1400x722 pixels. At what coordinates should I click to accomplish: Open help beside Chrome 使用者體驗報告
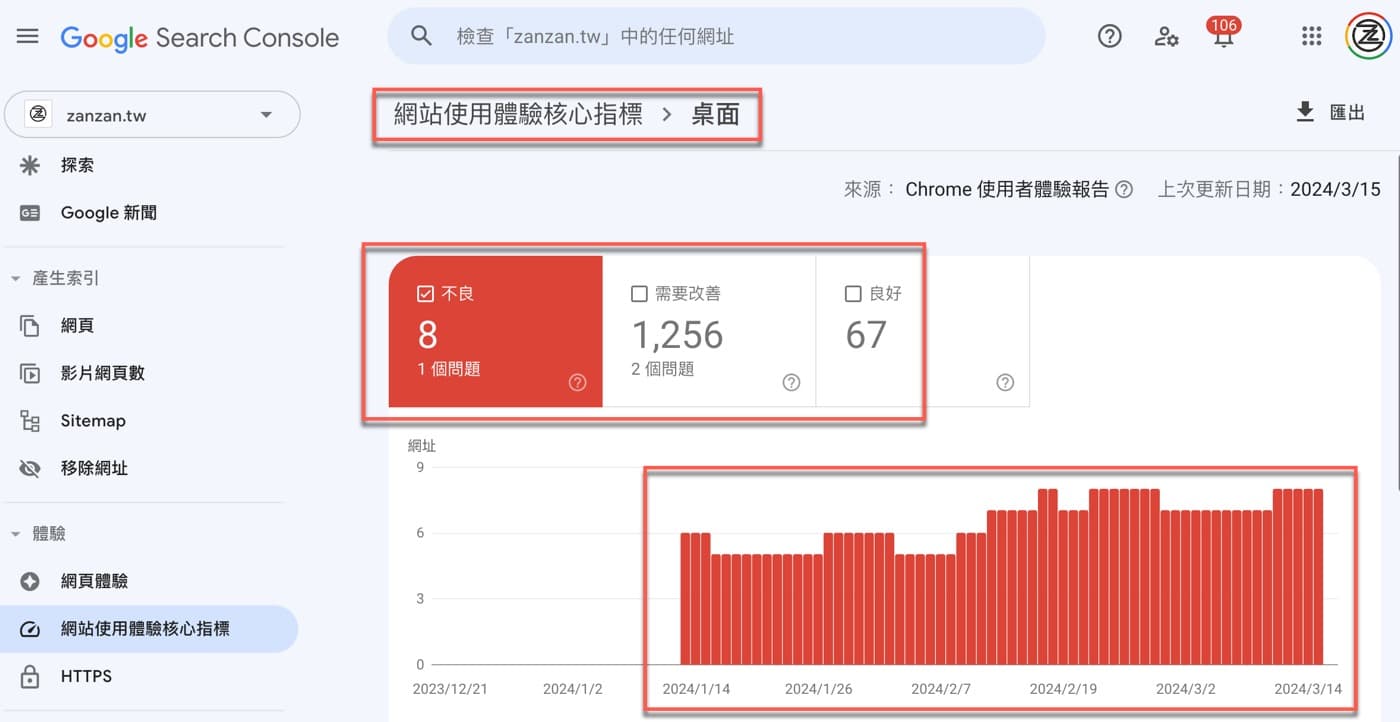point(1124,189)
